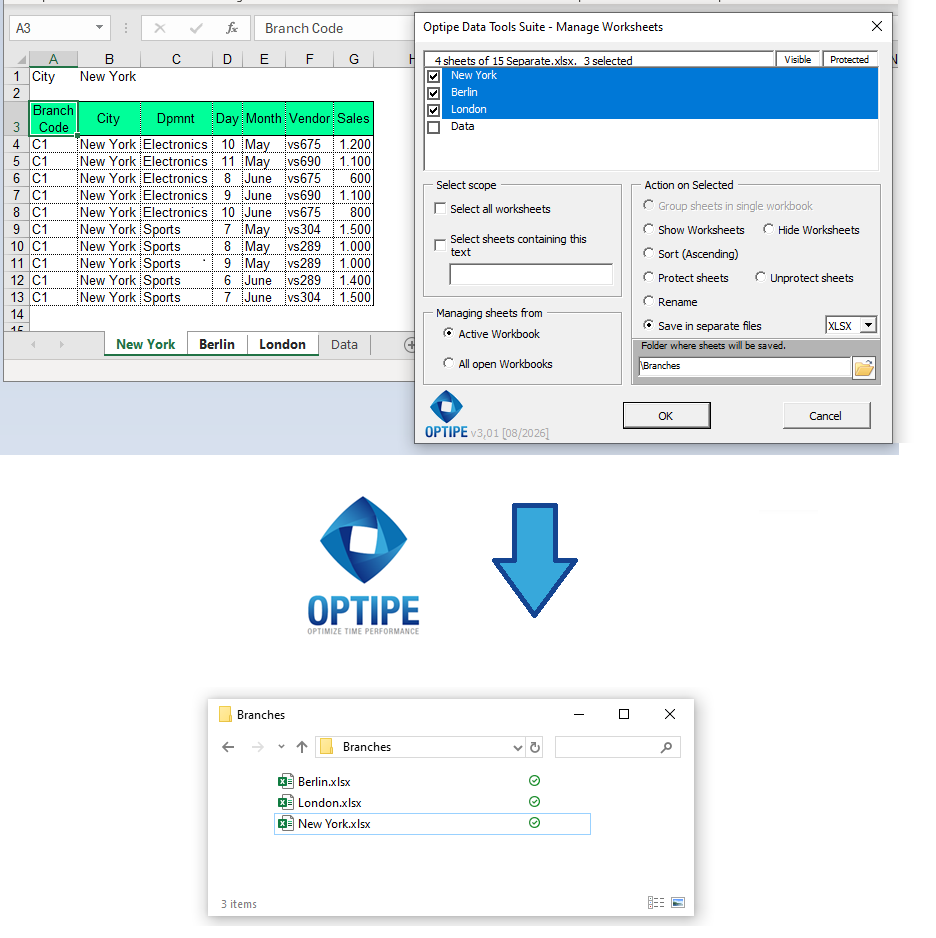Screen dimensions: 936x938
Task: Click the Branches folder path field
Action: (744, 366)
